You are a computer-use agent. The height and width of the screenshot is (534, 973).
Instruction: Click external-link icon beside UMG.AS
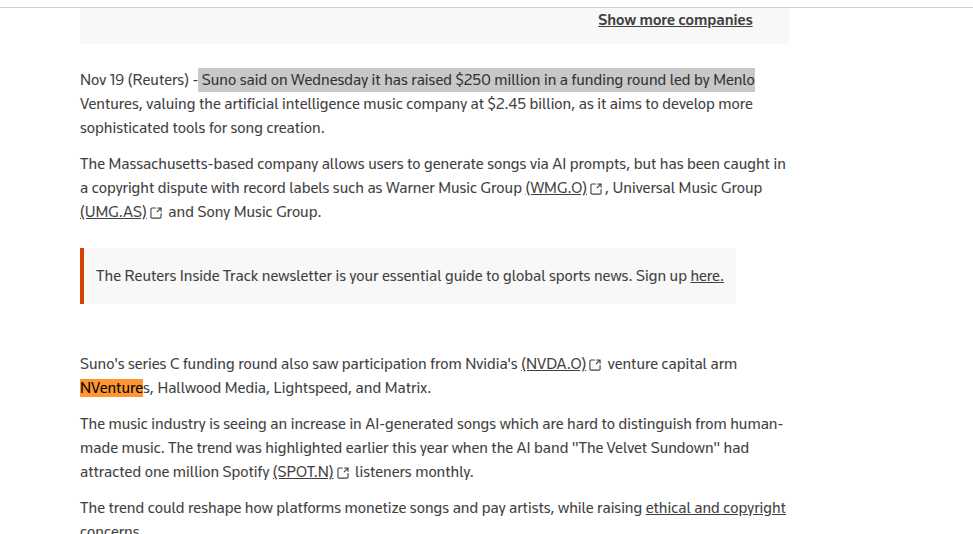pos(156,213)
